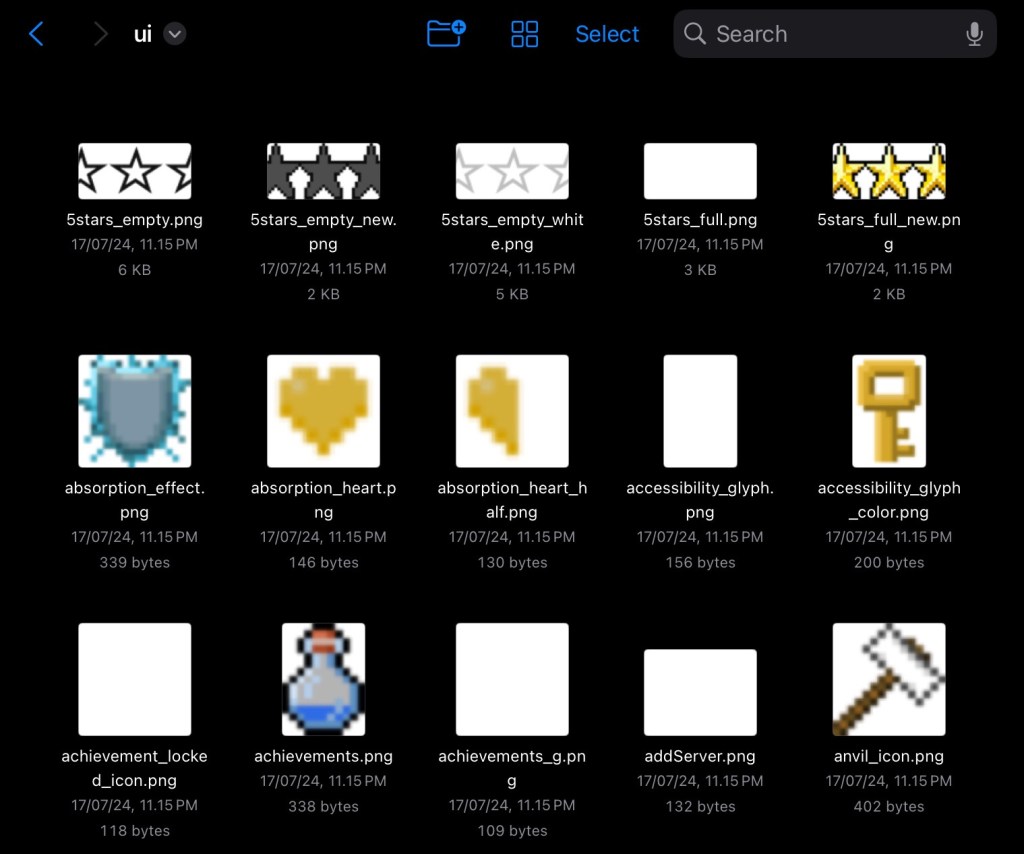Open accessibility_glyph_color.png key icon

[x=889, y=411]
